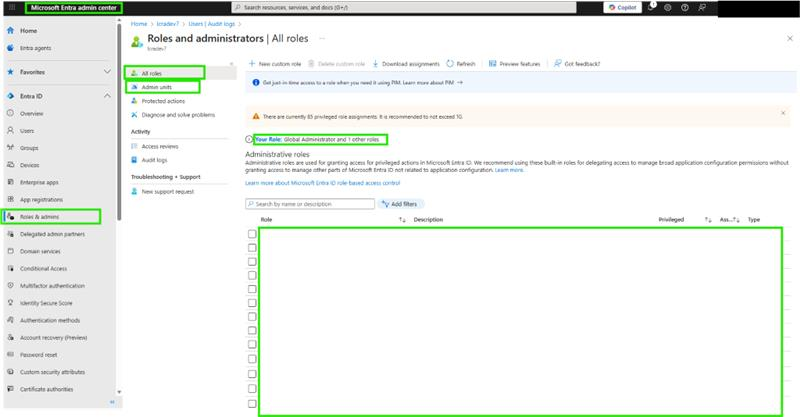
Task: Dismiss the privileged role assignments warning
Action: 783,113
